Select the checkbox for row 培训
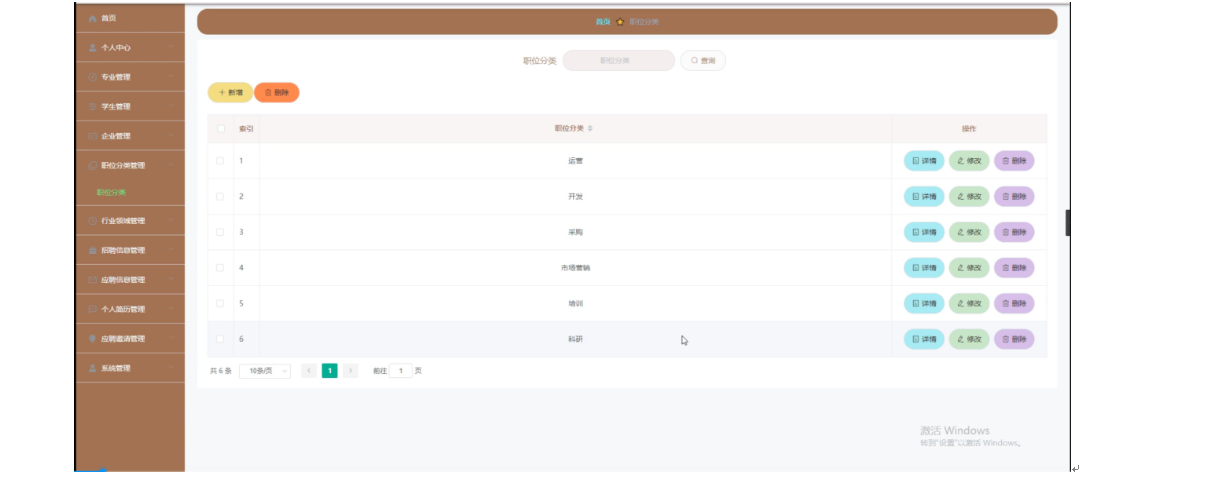The image size is (1213, 477). (x=220, y=303)
